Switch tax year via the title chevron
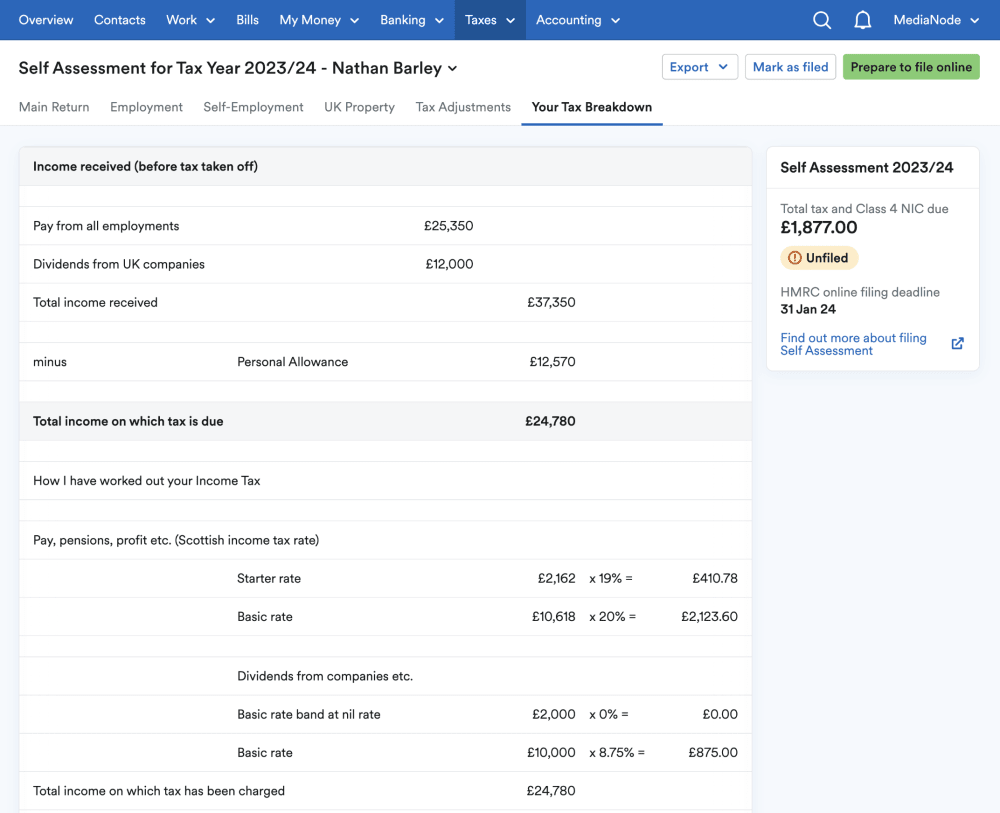 453,69
